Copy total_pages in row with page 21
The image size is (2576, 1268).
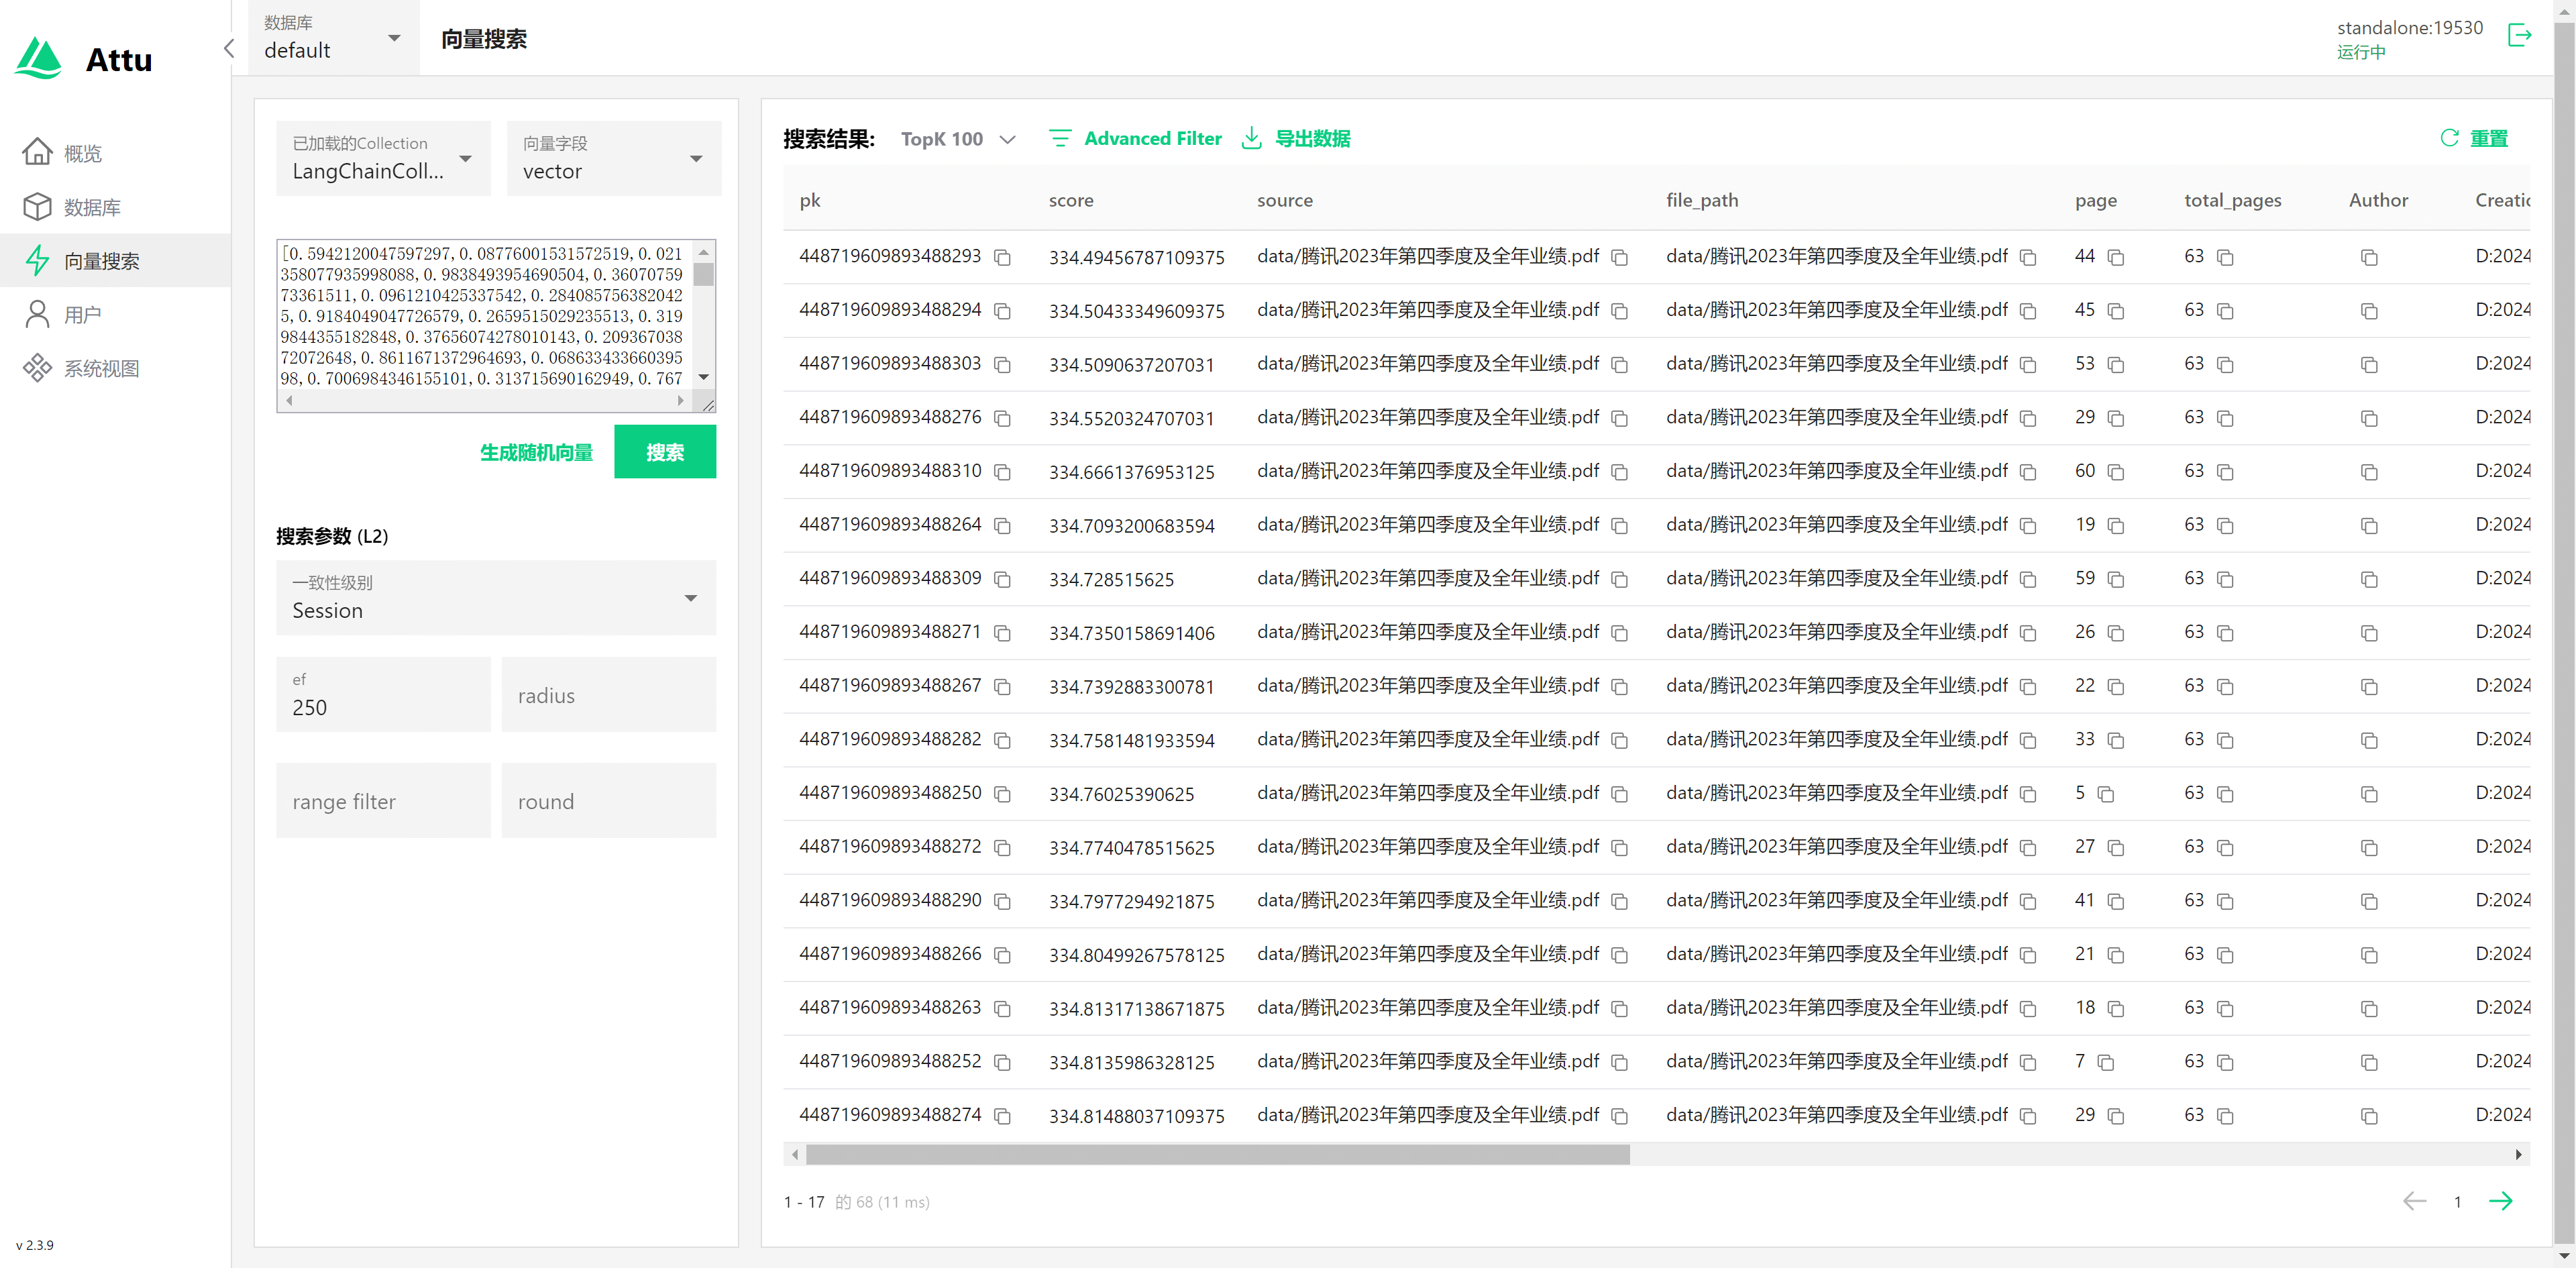(x=2225, y=956)
